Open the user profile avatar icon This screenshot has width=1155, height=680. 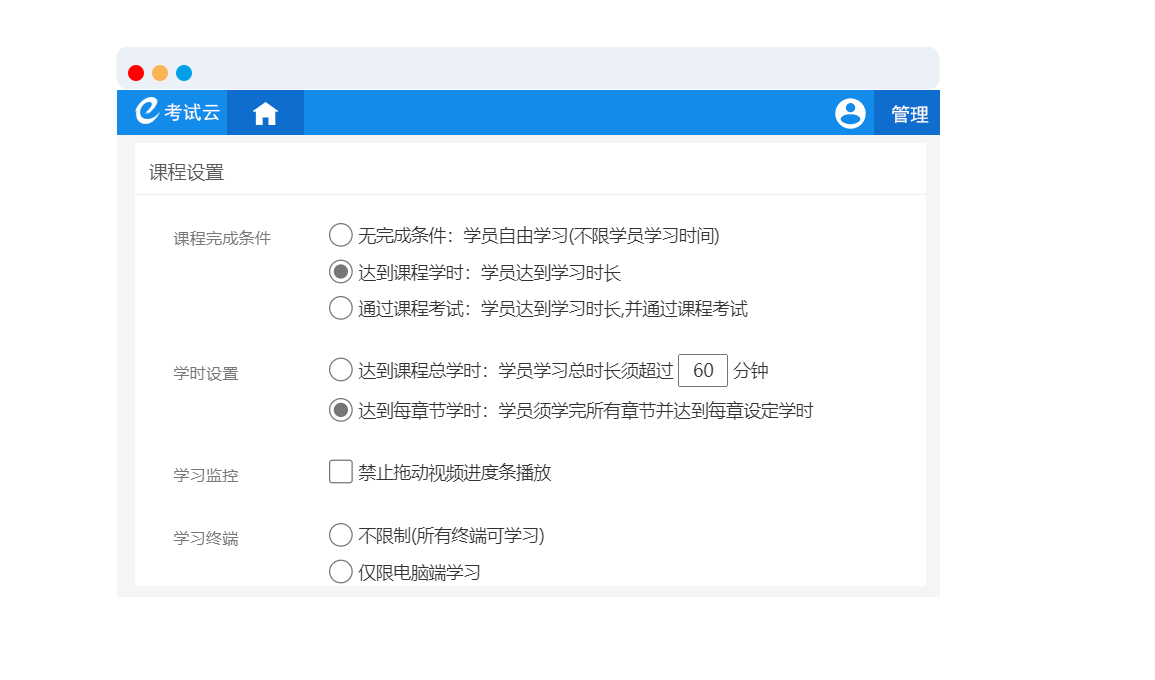850,113
